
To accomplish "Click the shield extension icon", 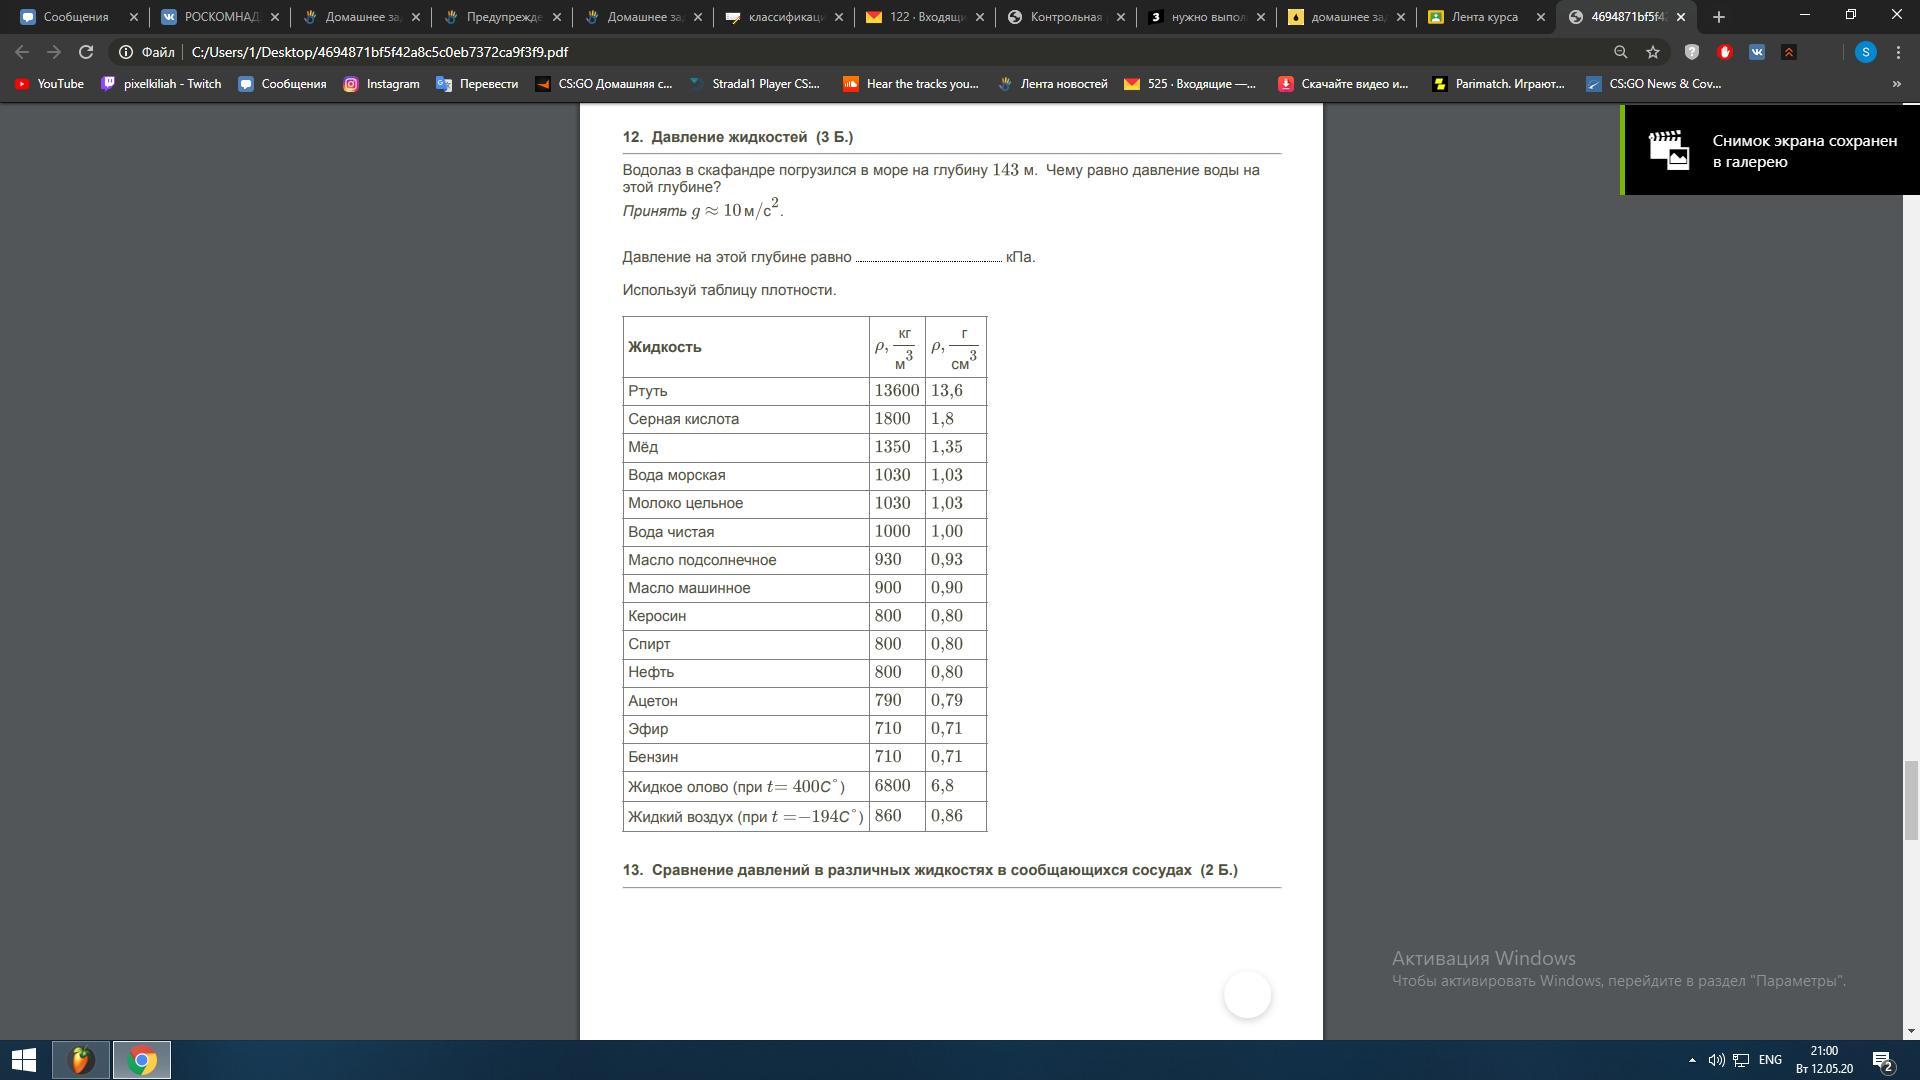I will click(x=1692, y=52).
